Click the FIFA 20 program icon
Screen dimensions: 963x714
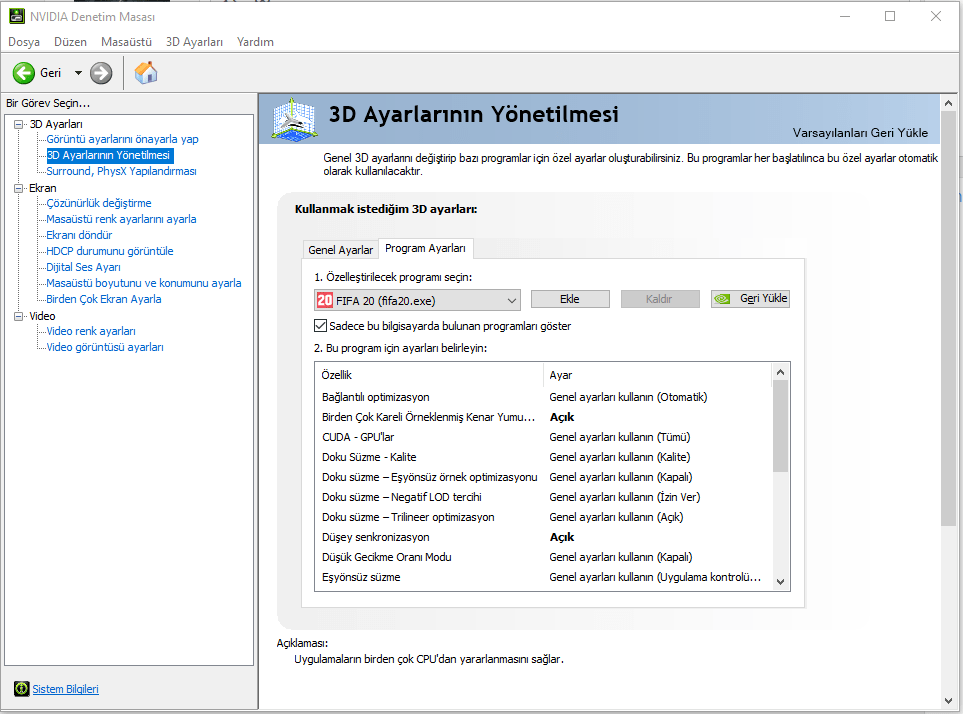(324, 300)
